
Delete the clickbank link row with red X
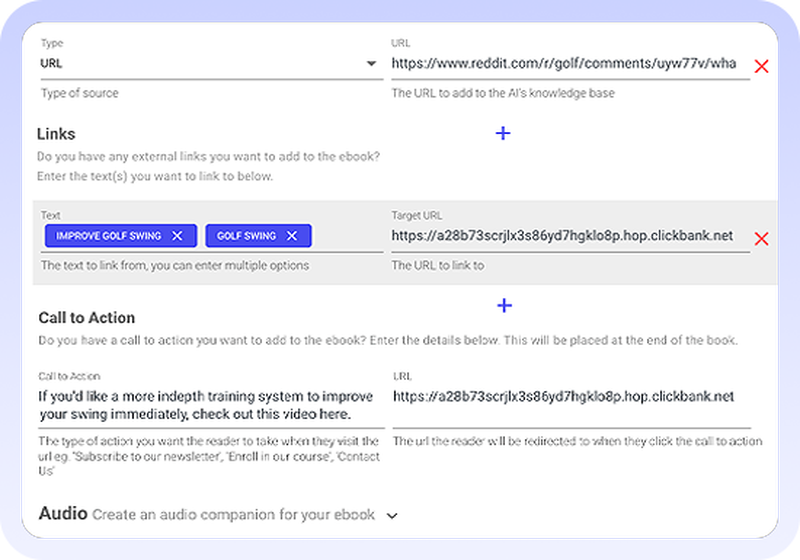761,239
